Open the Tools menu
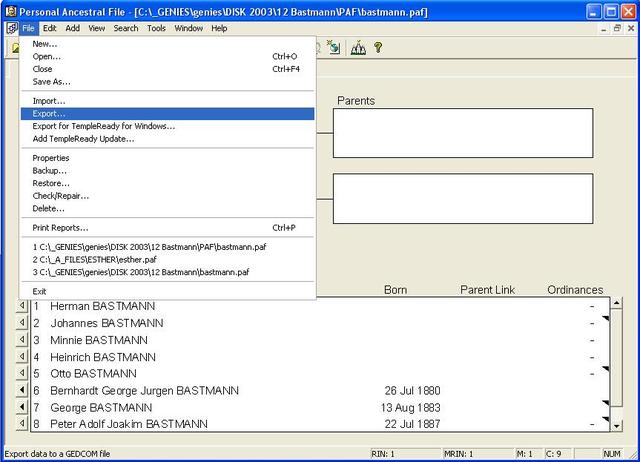The width and height of the screenshot is (640, 462). [156, 28]
